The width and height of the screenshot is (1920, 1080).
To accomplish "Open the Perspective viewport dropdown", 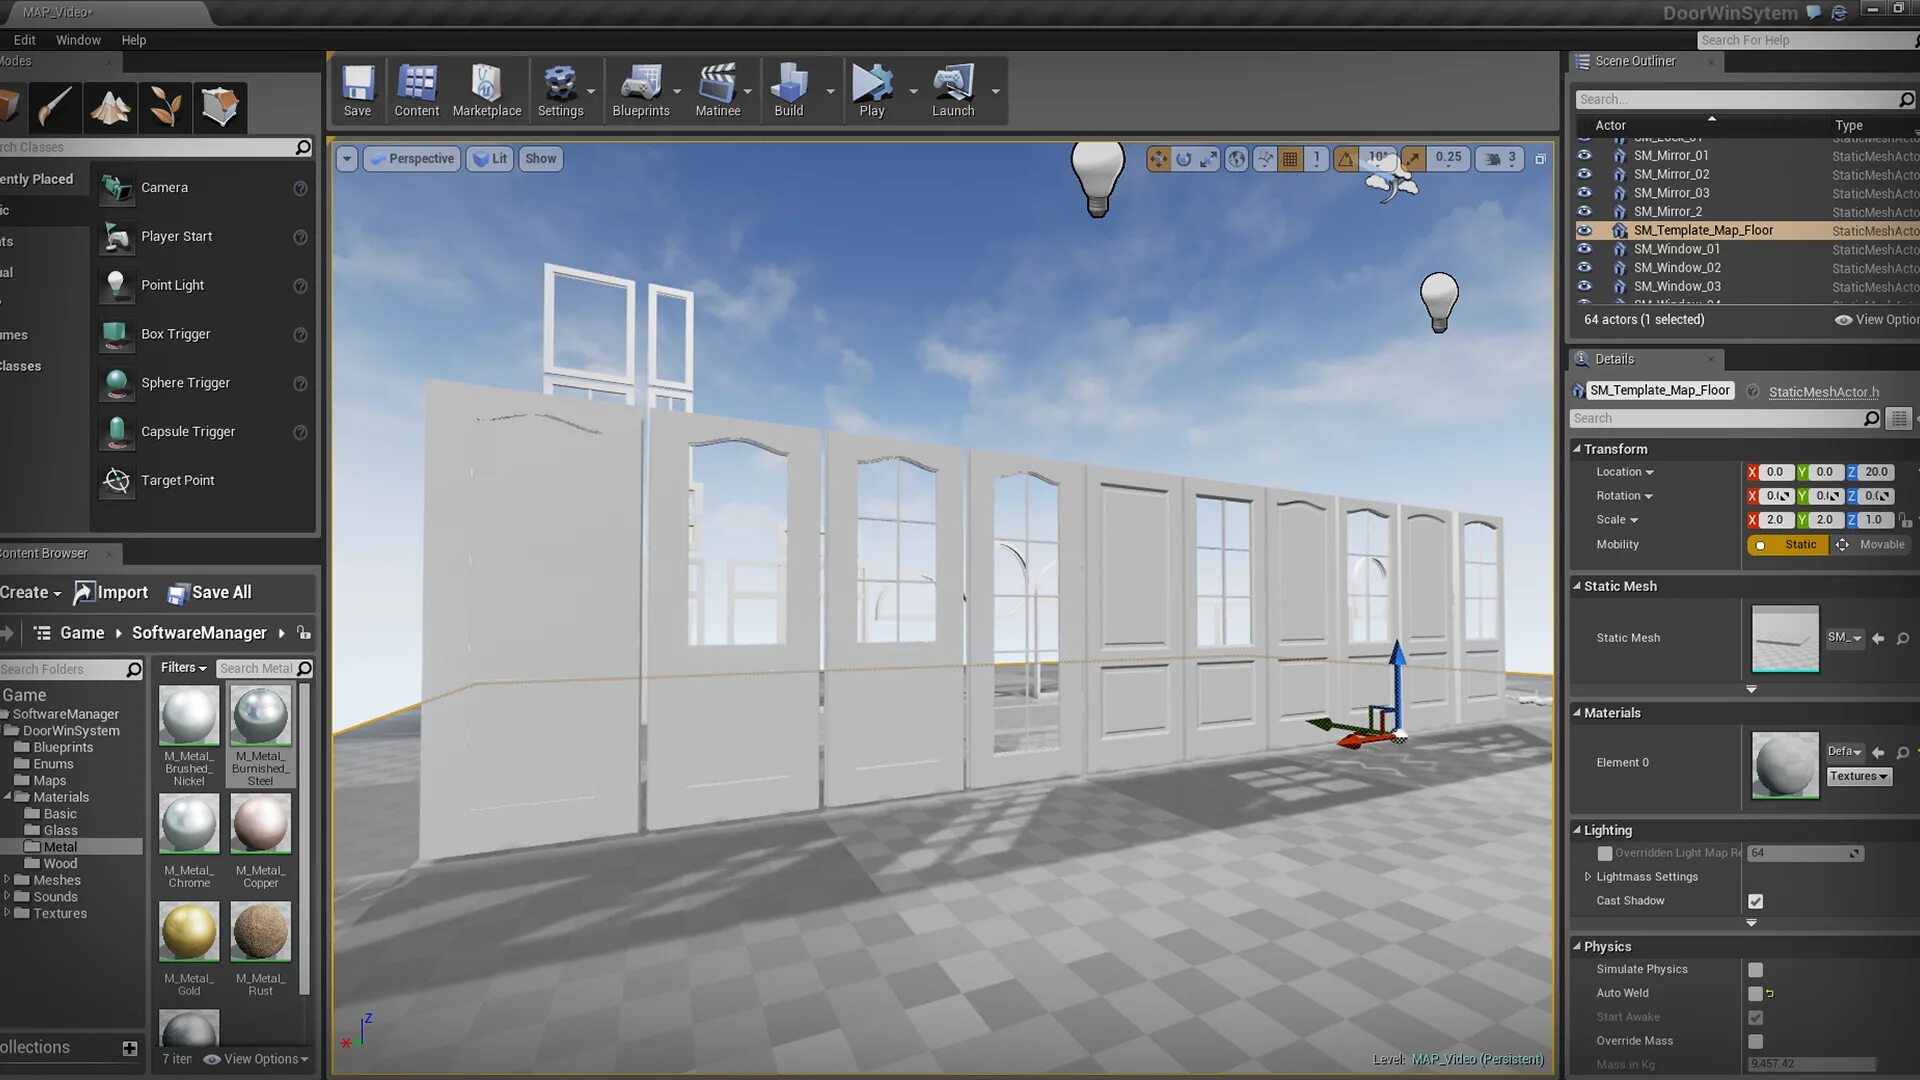I will (411, 159).
